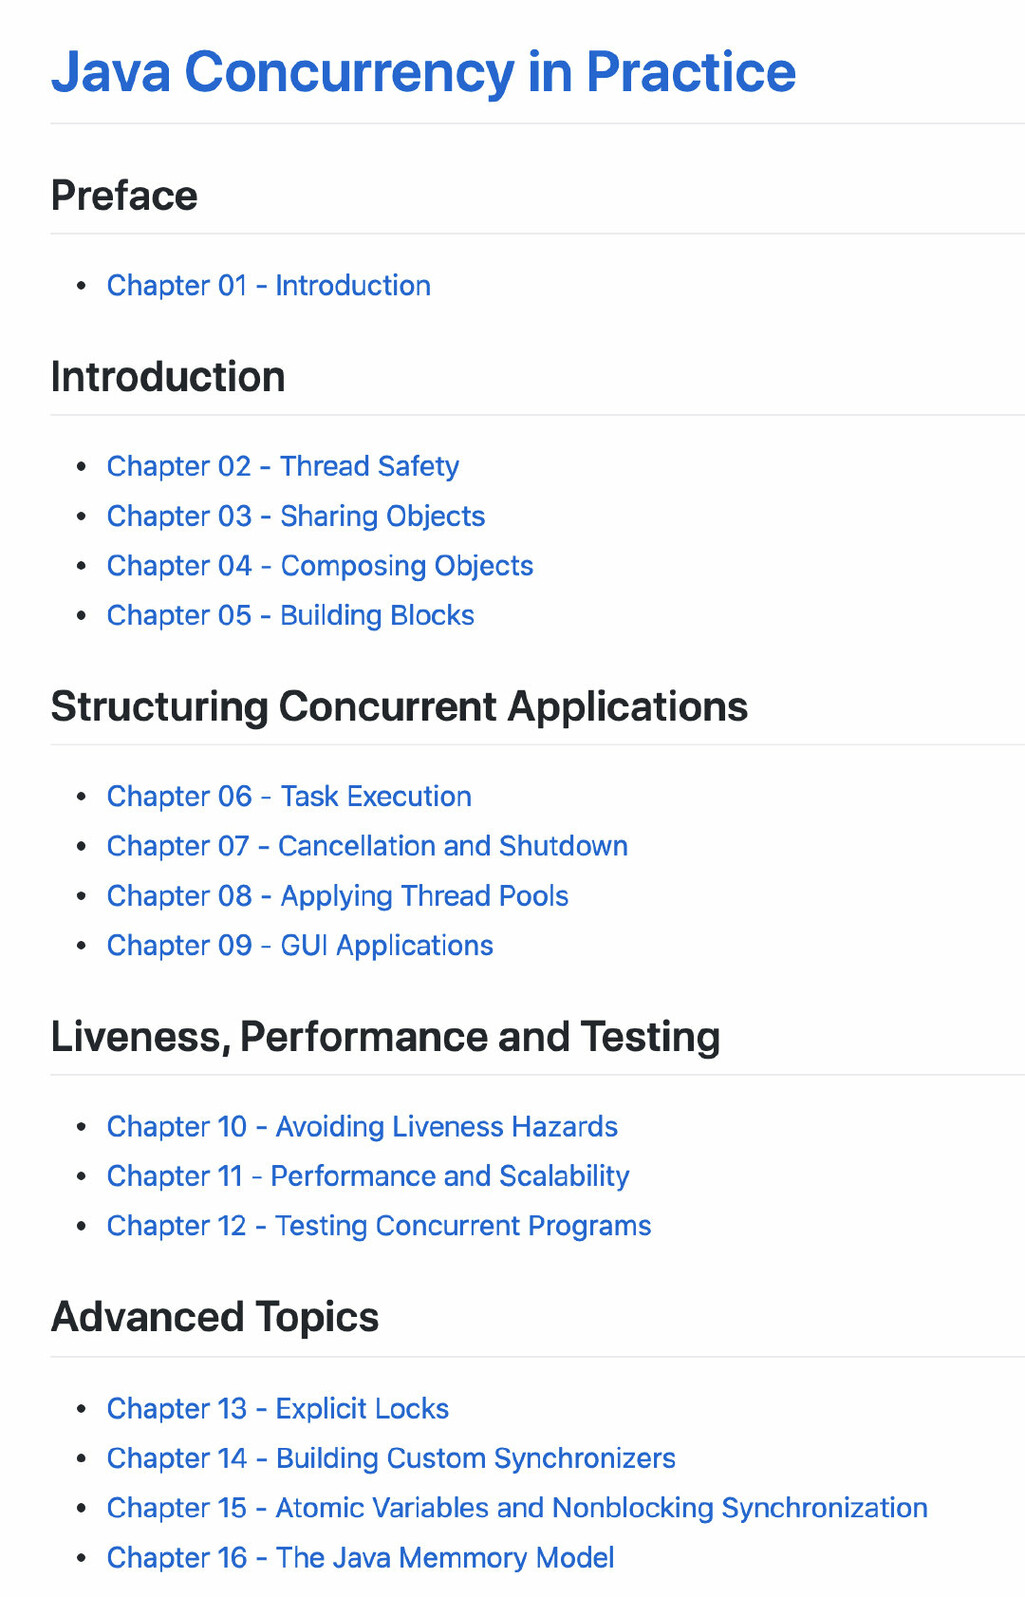Navigate to Chapter 06 - Task Execution
The image size is (1025, 1597).
click(288, 797)
